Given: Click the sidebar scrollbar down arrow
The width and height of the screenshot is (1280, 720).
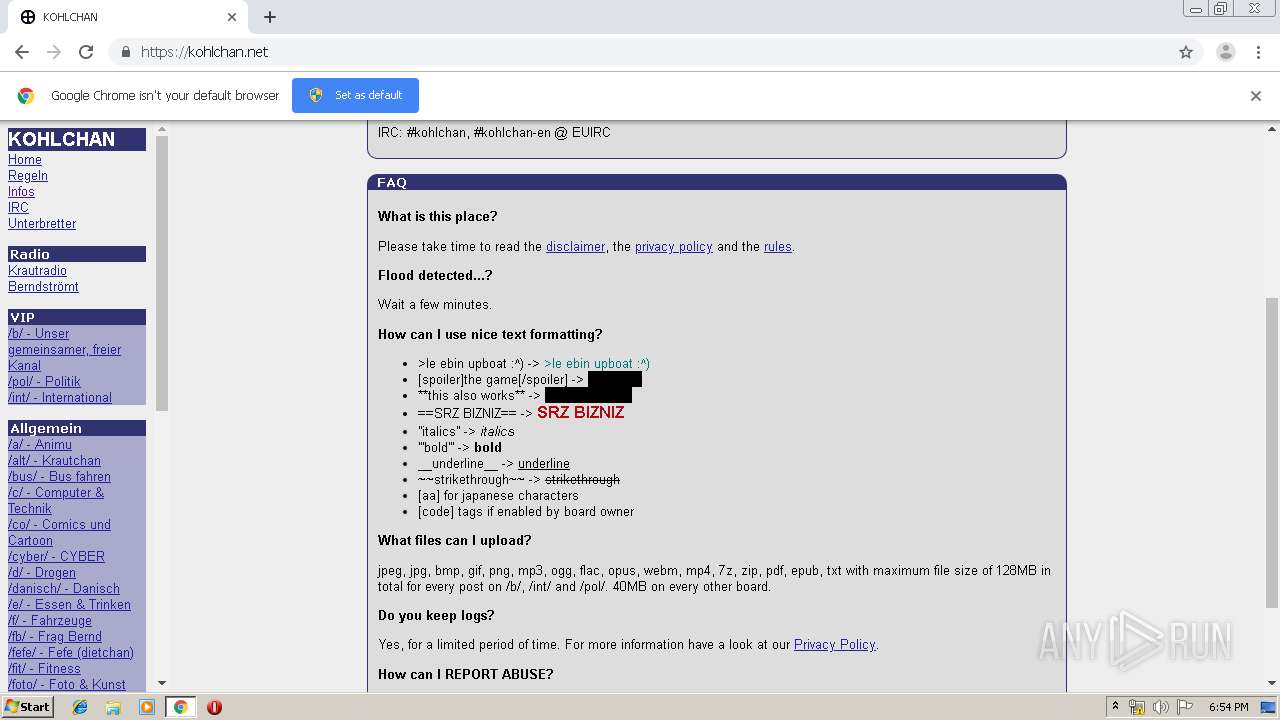Looking at the screenshot, I should 162,684.
